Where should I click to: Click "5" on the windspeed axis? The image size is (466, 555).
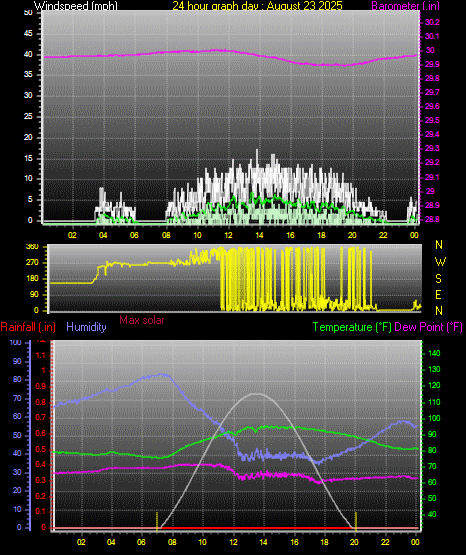30,199
